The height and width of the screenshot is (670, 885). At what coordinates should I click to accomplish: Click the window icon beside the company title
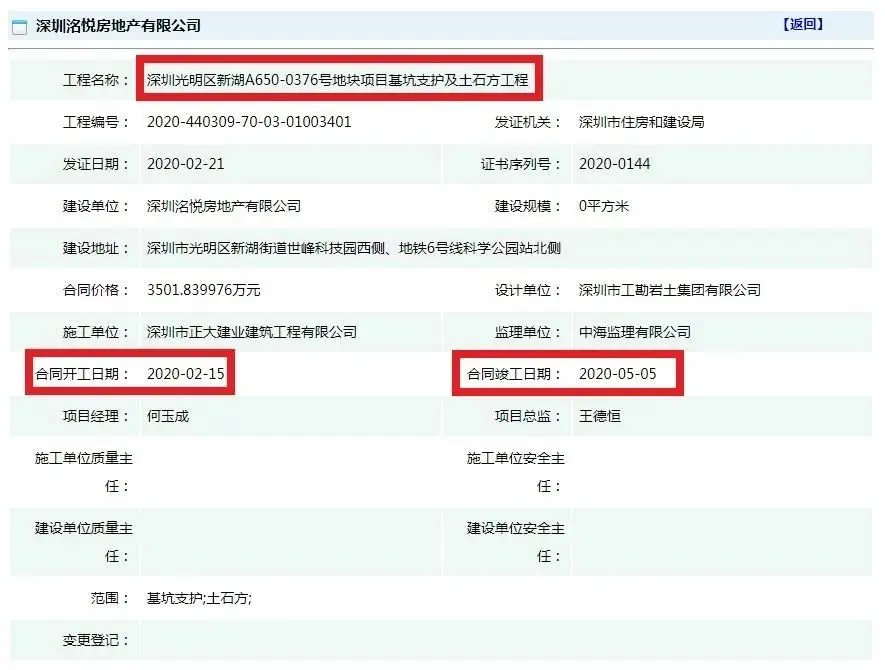(19, 27)
